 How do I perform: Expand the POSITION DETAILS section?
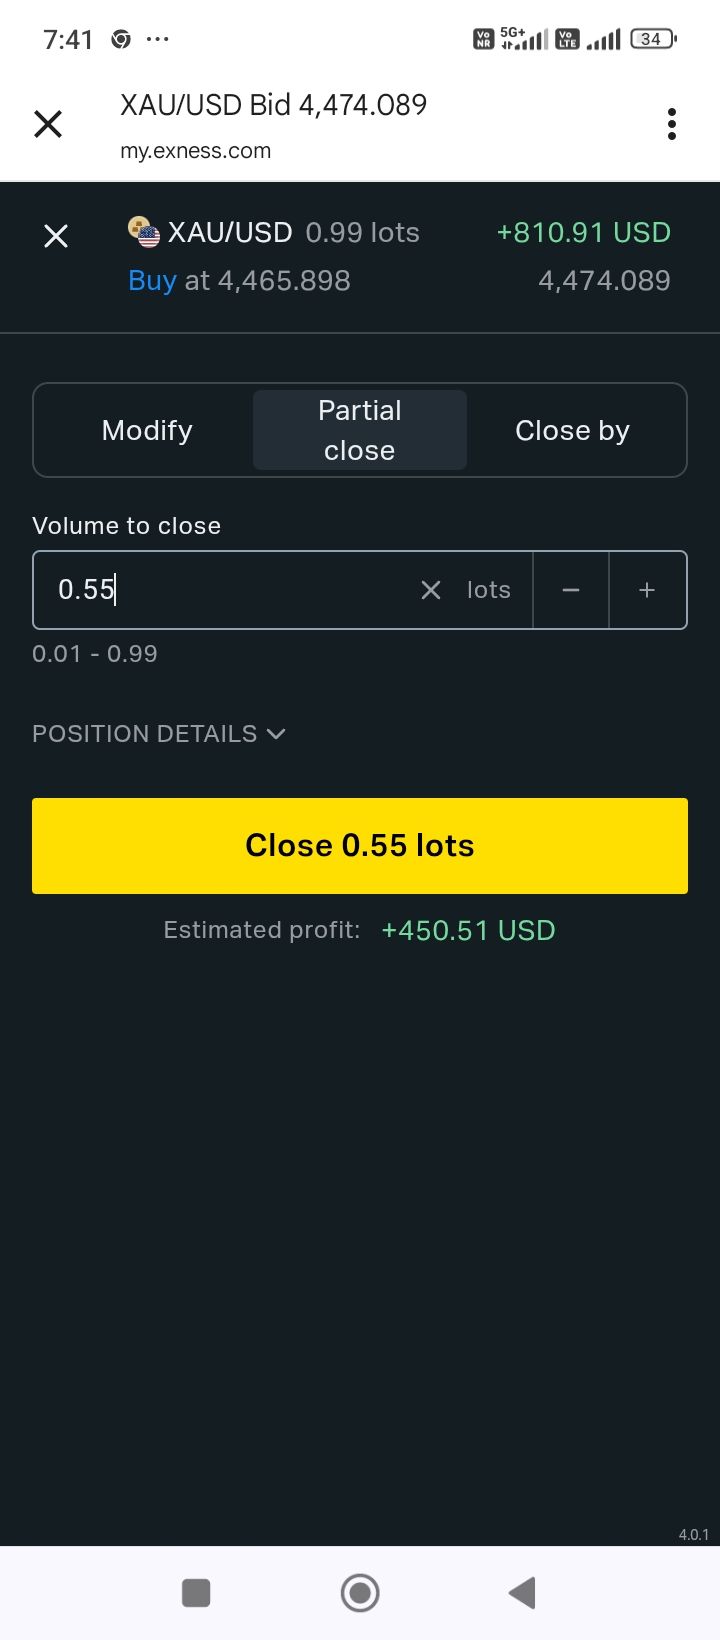pos(160,734)
